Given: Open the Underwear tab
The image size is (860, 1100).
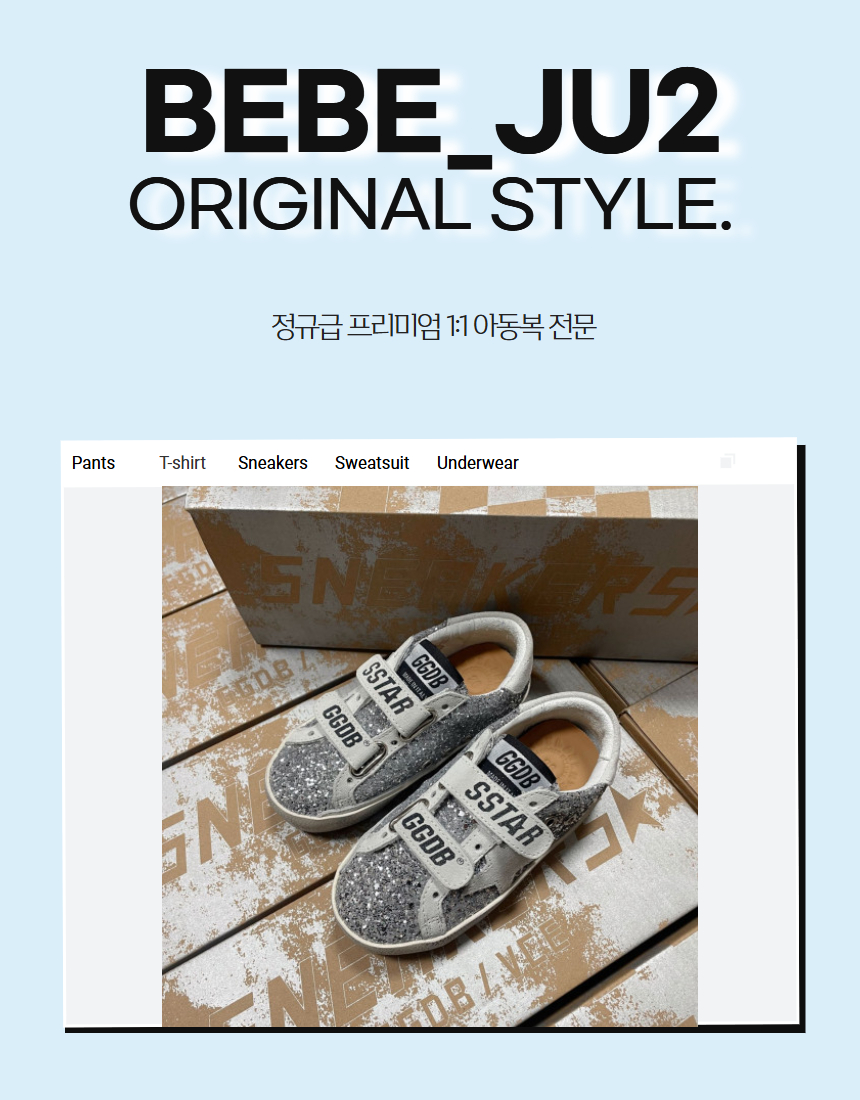Looking at the screenshot, I should [x=478, y=463].
